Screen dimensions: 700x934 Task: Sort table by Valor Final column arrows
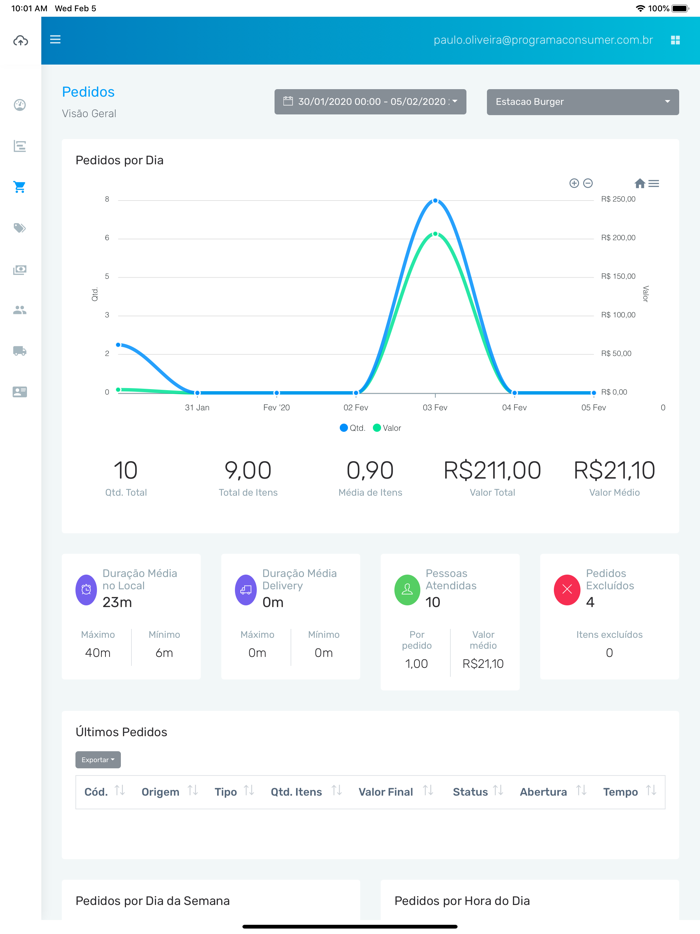coord(428,790)
